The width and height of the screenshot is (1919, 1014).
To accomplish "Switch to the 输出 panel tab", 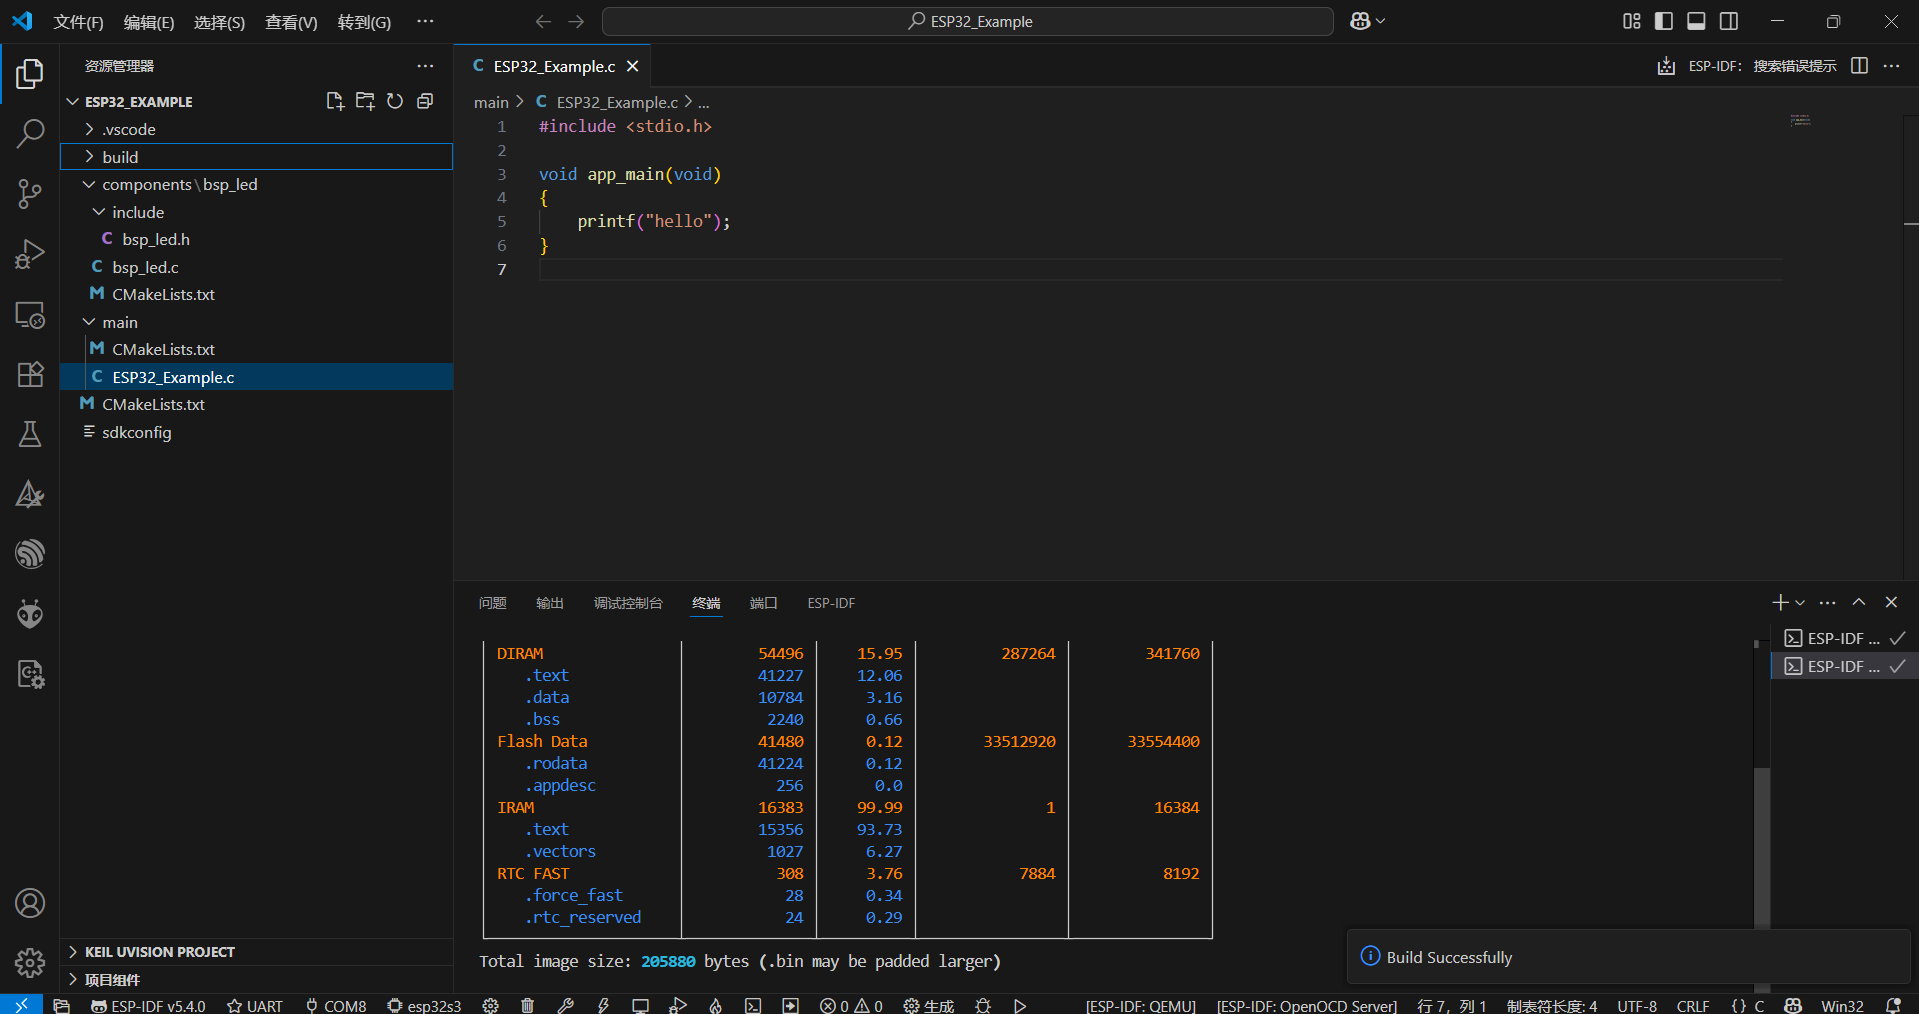I will coord(550,603).
